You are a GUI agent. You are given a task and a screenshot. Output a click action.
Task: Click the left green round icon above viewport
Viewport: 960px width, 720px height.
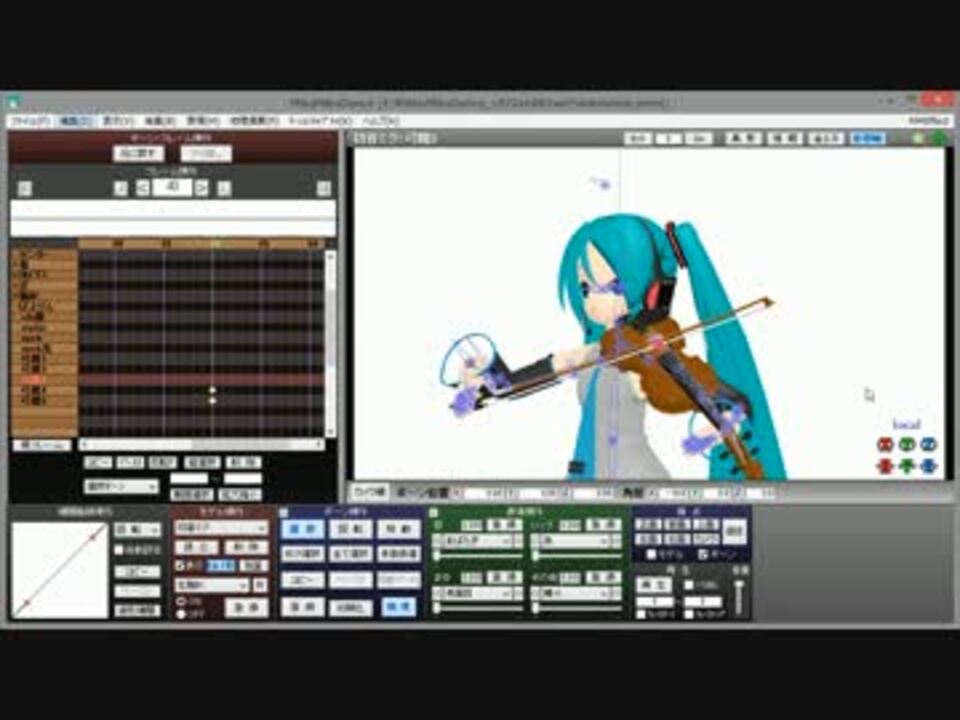[918, 138]
